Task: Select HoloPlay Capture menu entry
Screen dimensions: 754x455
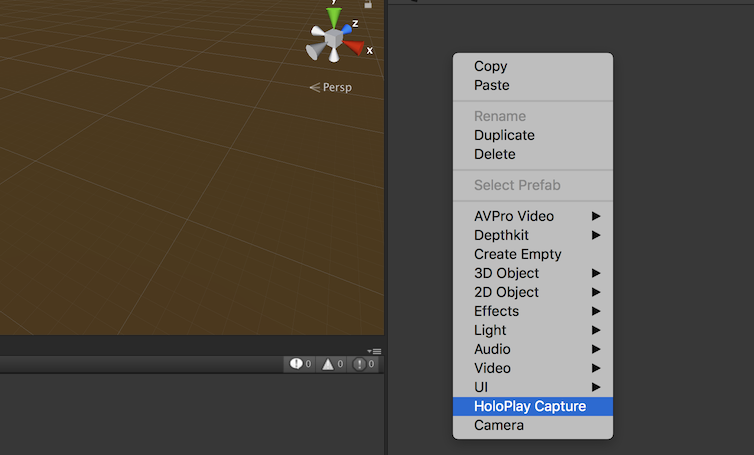Action: pyautogui.click(x=533, y=406)
